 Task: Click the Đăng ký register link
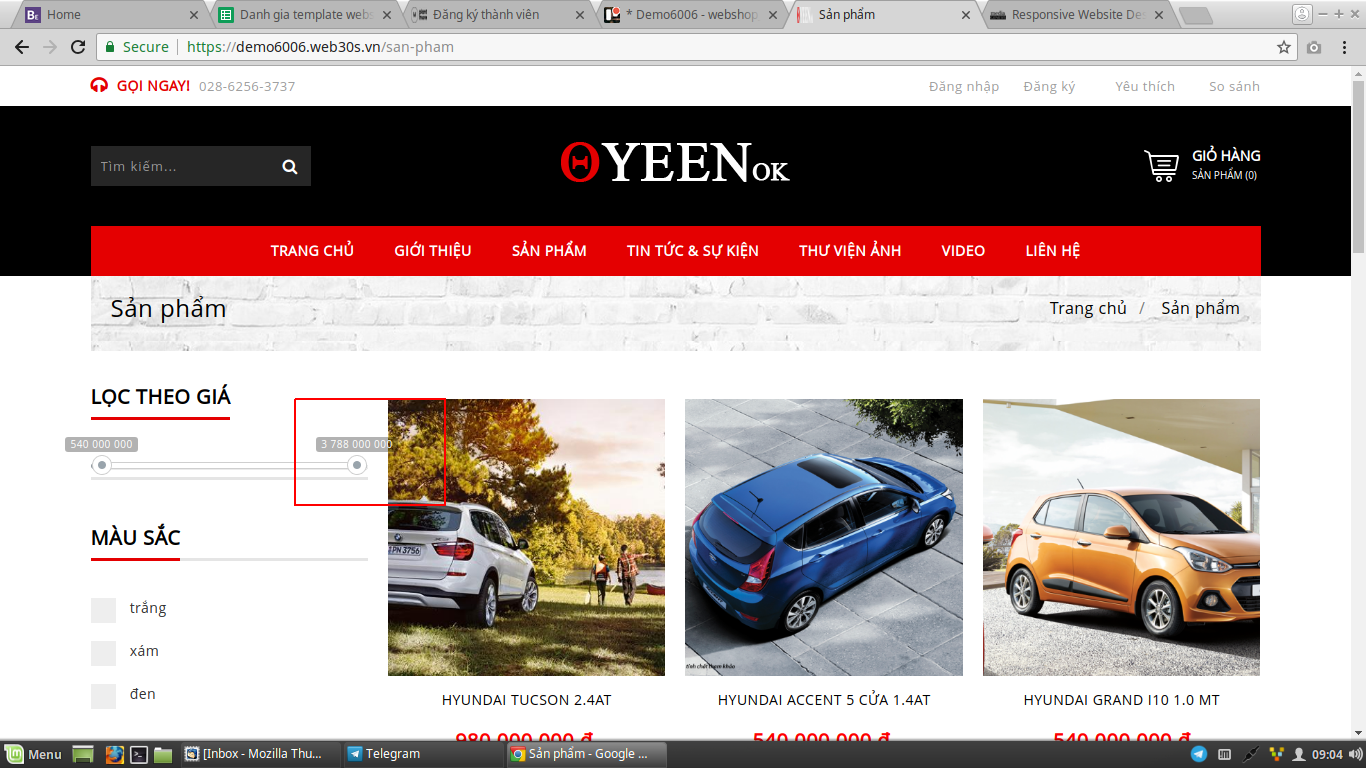point(1049,87)
